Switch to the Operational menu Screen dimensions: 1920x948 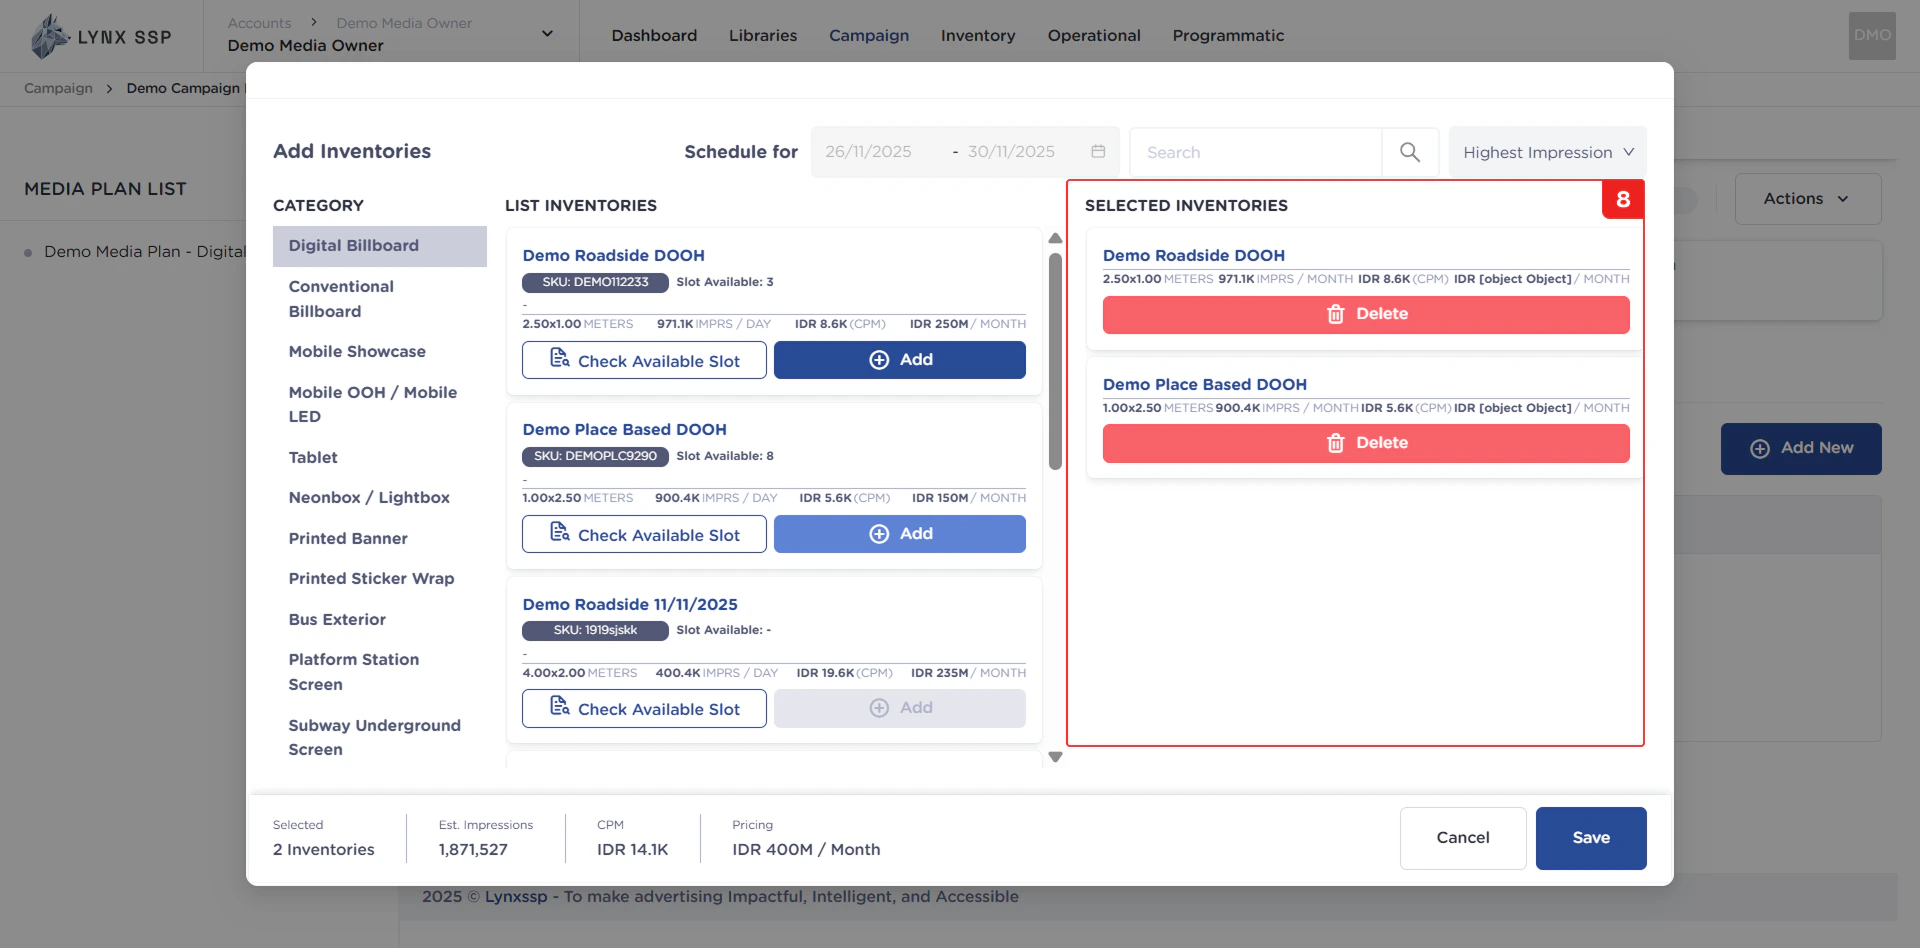(x=1094, y=35)
